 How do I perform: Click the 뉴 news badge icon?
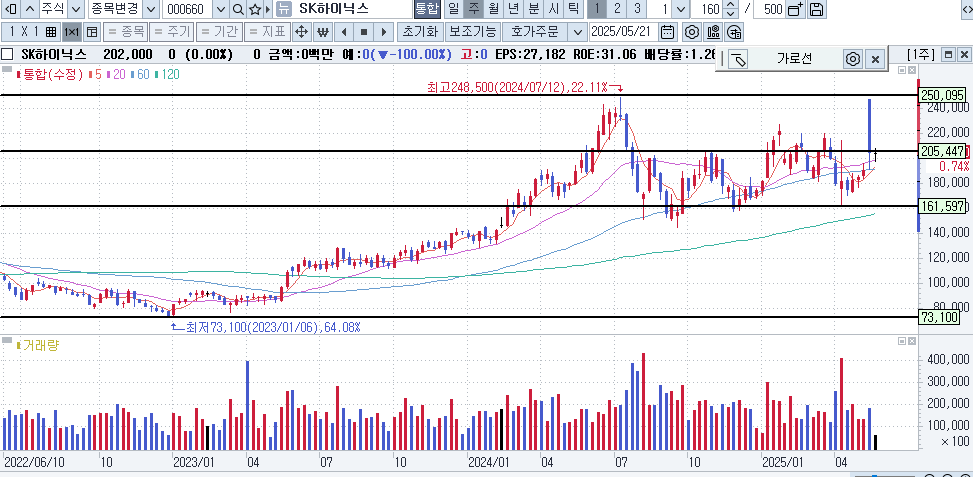point(283,9)
